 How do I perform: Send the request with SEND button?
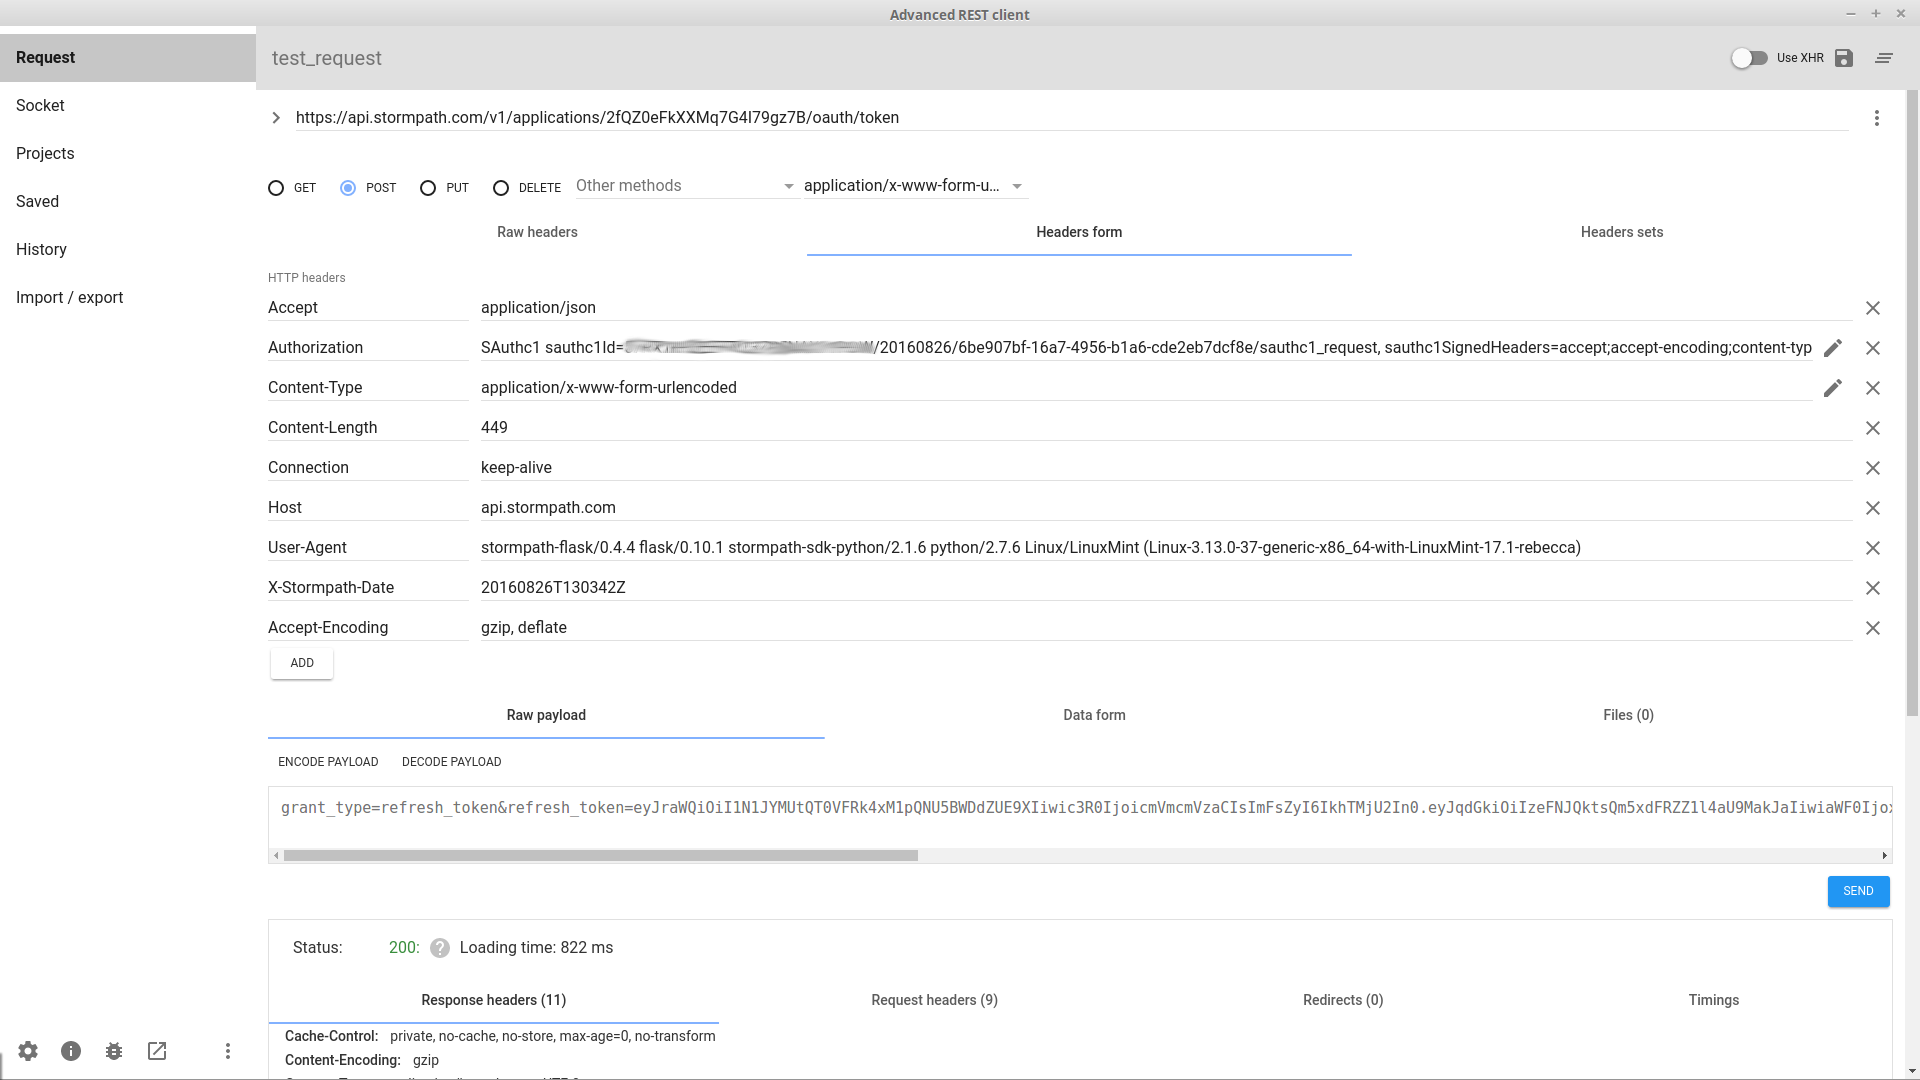click(x=1858, y=891)
